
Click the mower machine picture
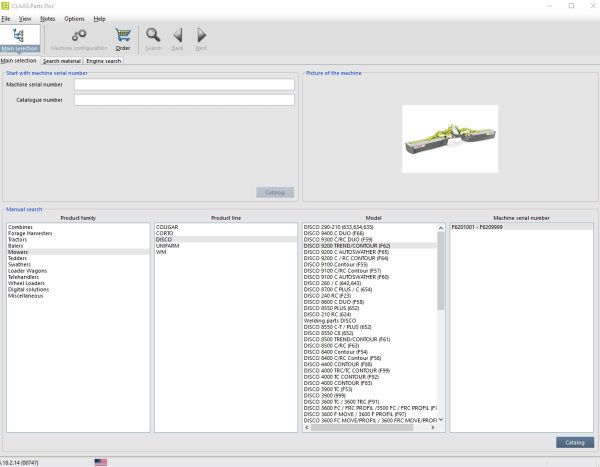click(x=450, y=139)
